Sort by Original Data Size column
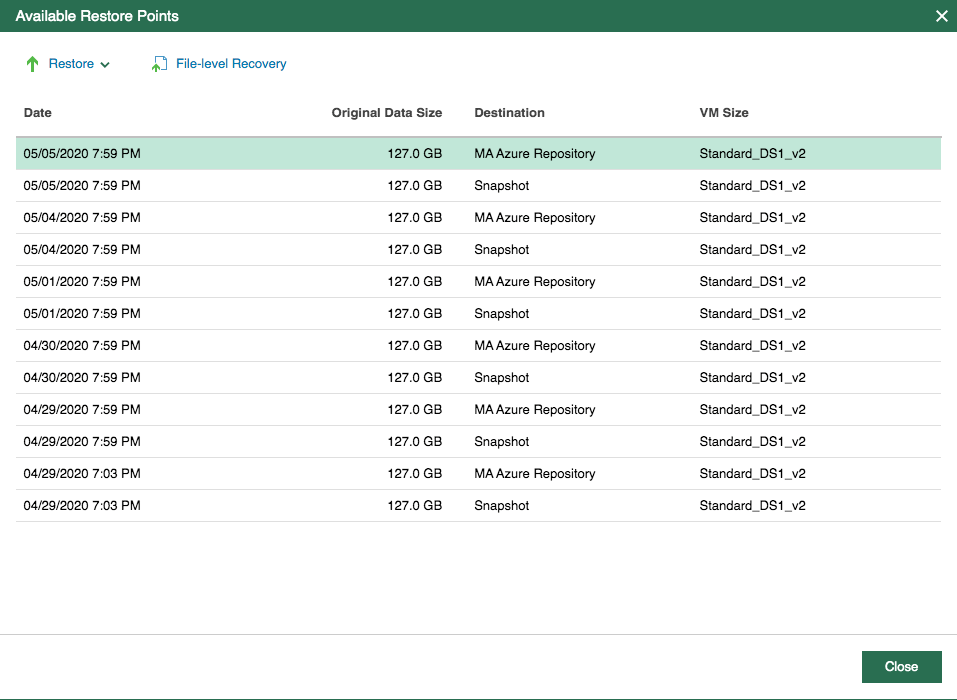Viewport: 957px width, 700px height. (386, 113)
